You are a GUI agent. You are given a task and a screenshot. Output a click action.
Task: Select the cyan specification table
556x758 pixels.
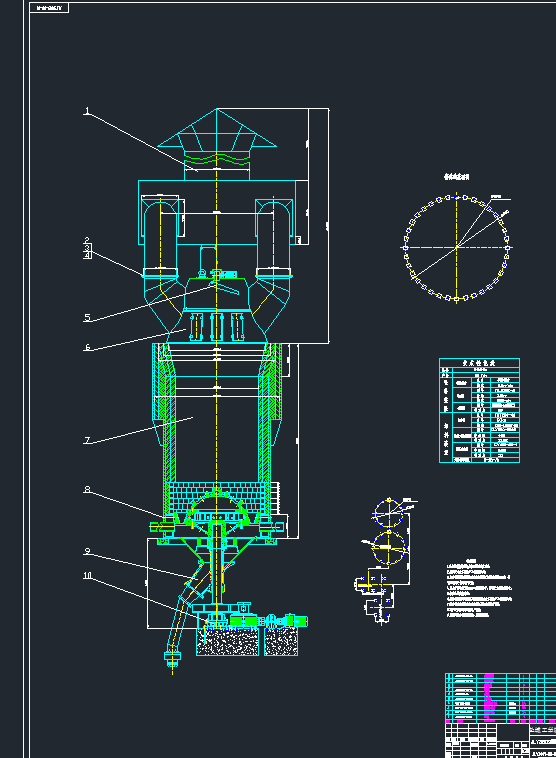tap(479, 410)
